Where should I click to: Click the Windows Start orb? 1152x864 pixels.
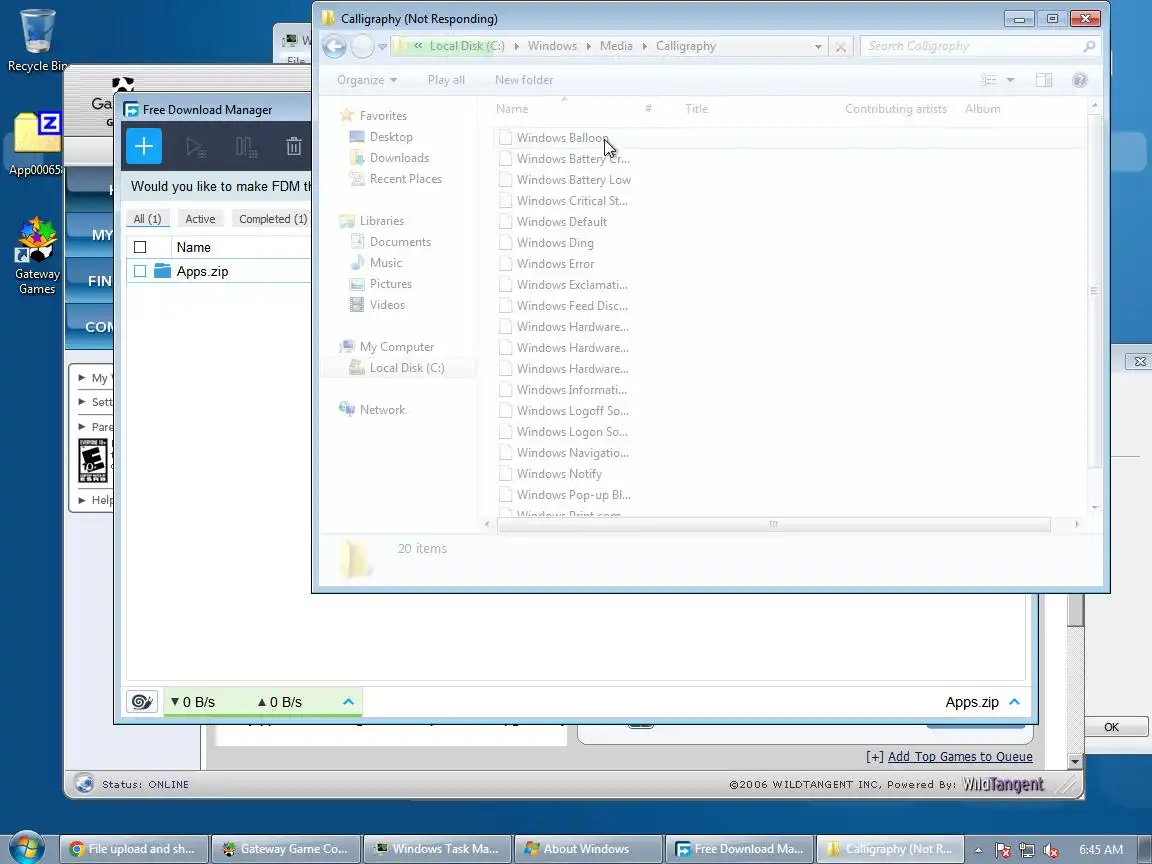(x=27, y=847)
